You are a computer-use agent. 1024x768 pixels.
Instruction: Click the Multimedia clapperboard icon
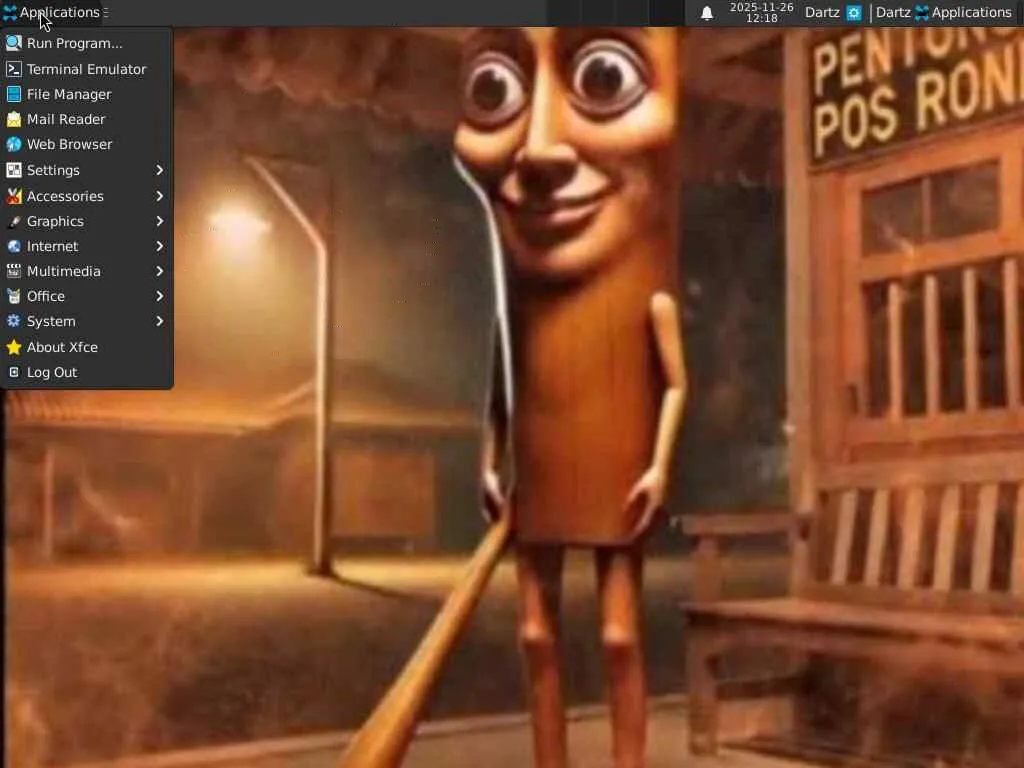pyautogui.click(x=14, y=271)
